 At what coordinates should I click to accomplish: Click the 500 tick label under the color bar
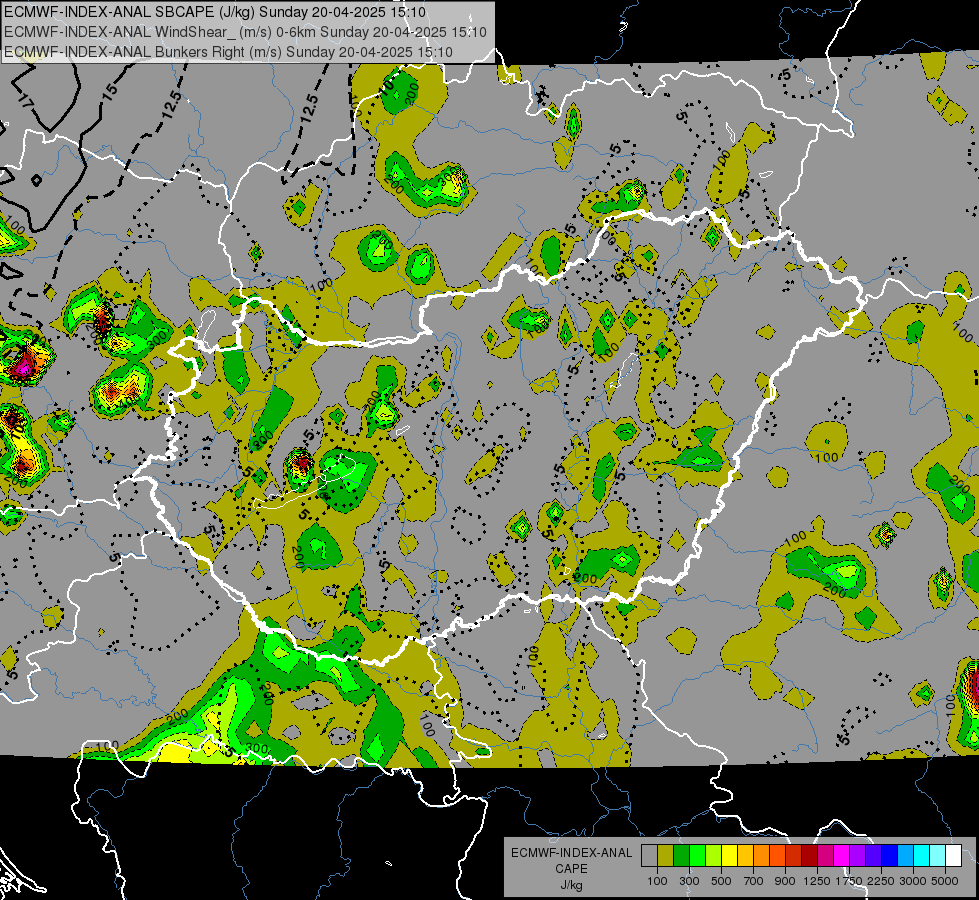click(721, 881)
